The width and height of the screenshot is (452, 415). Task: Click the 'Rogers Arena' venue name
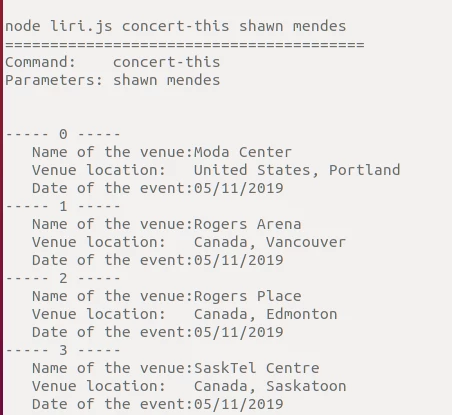click(248, 224)
